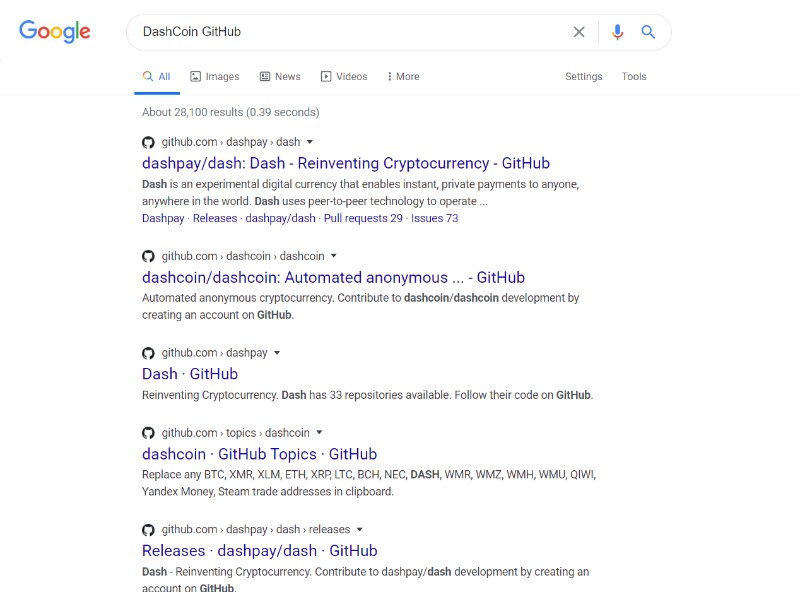Expand dropdown arrow next to dash › releases
Viewport: 800px width, 592px height.
[x=360, y=529]
